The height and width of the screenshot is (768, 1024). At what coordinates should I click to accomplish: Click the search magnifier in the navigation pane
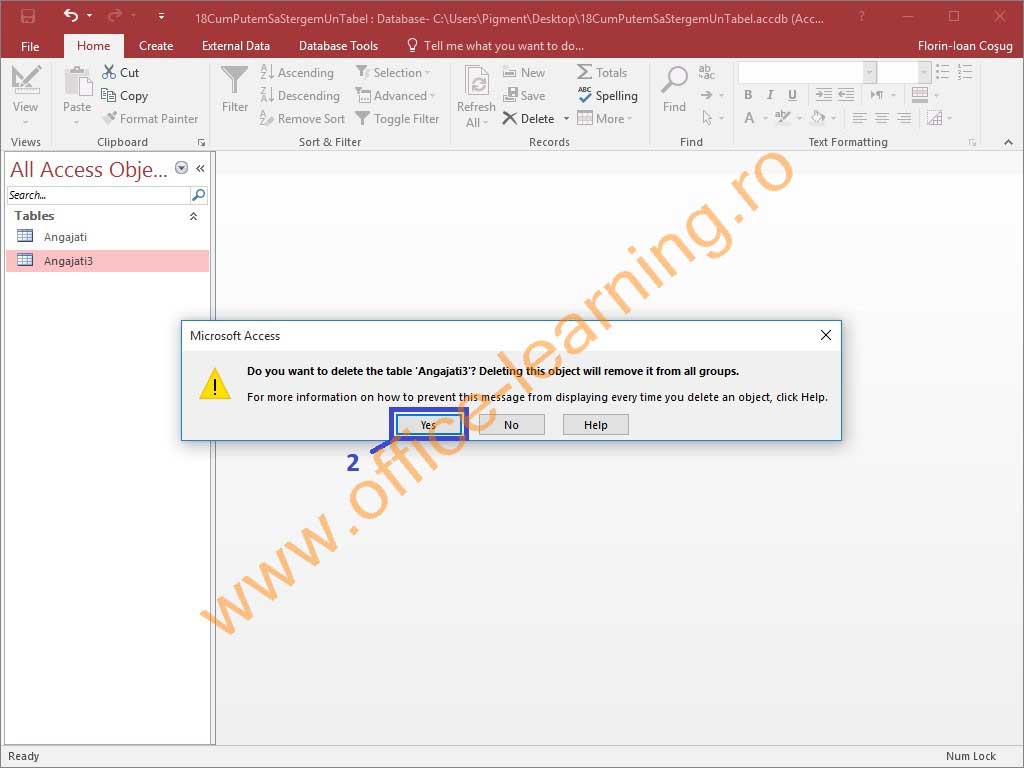click(x=199, y=195)
